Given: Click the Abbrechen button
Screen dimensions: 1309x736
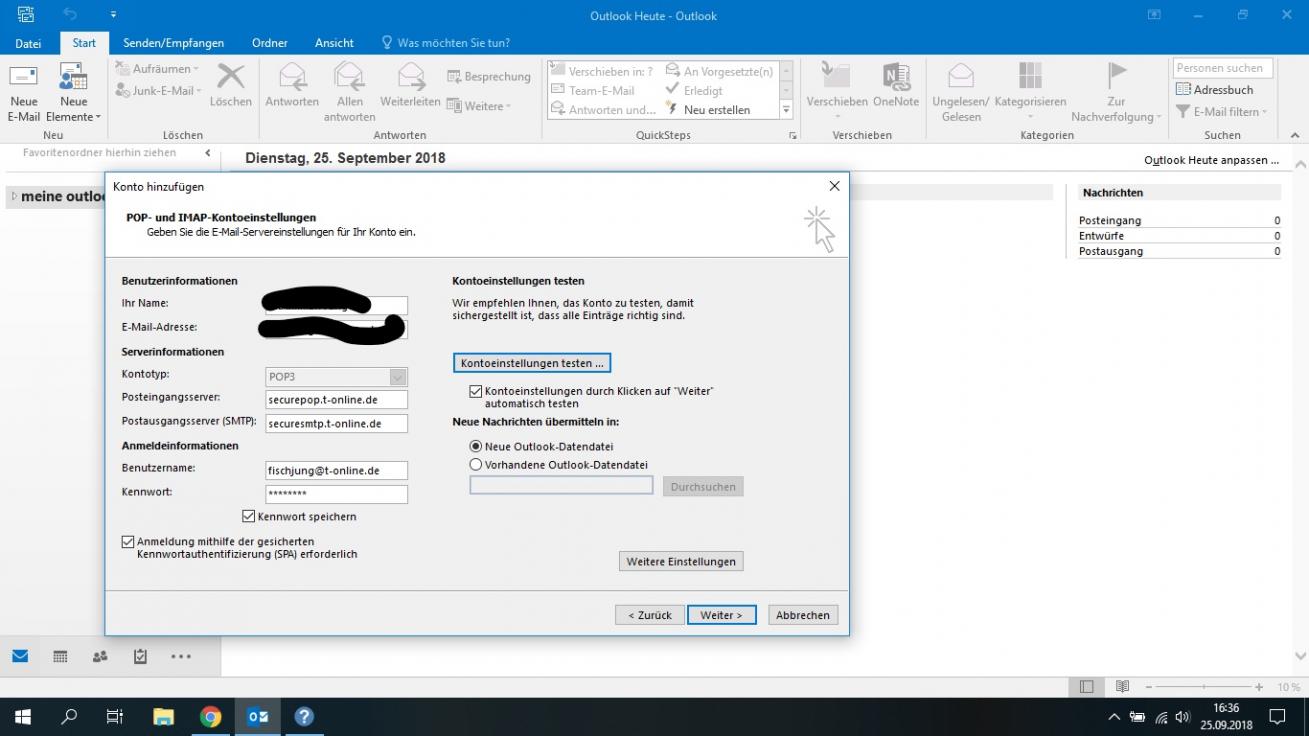Looking at the screenshot, I should coord(803,615).
